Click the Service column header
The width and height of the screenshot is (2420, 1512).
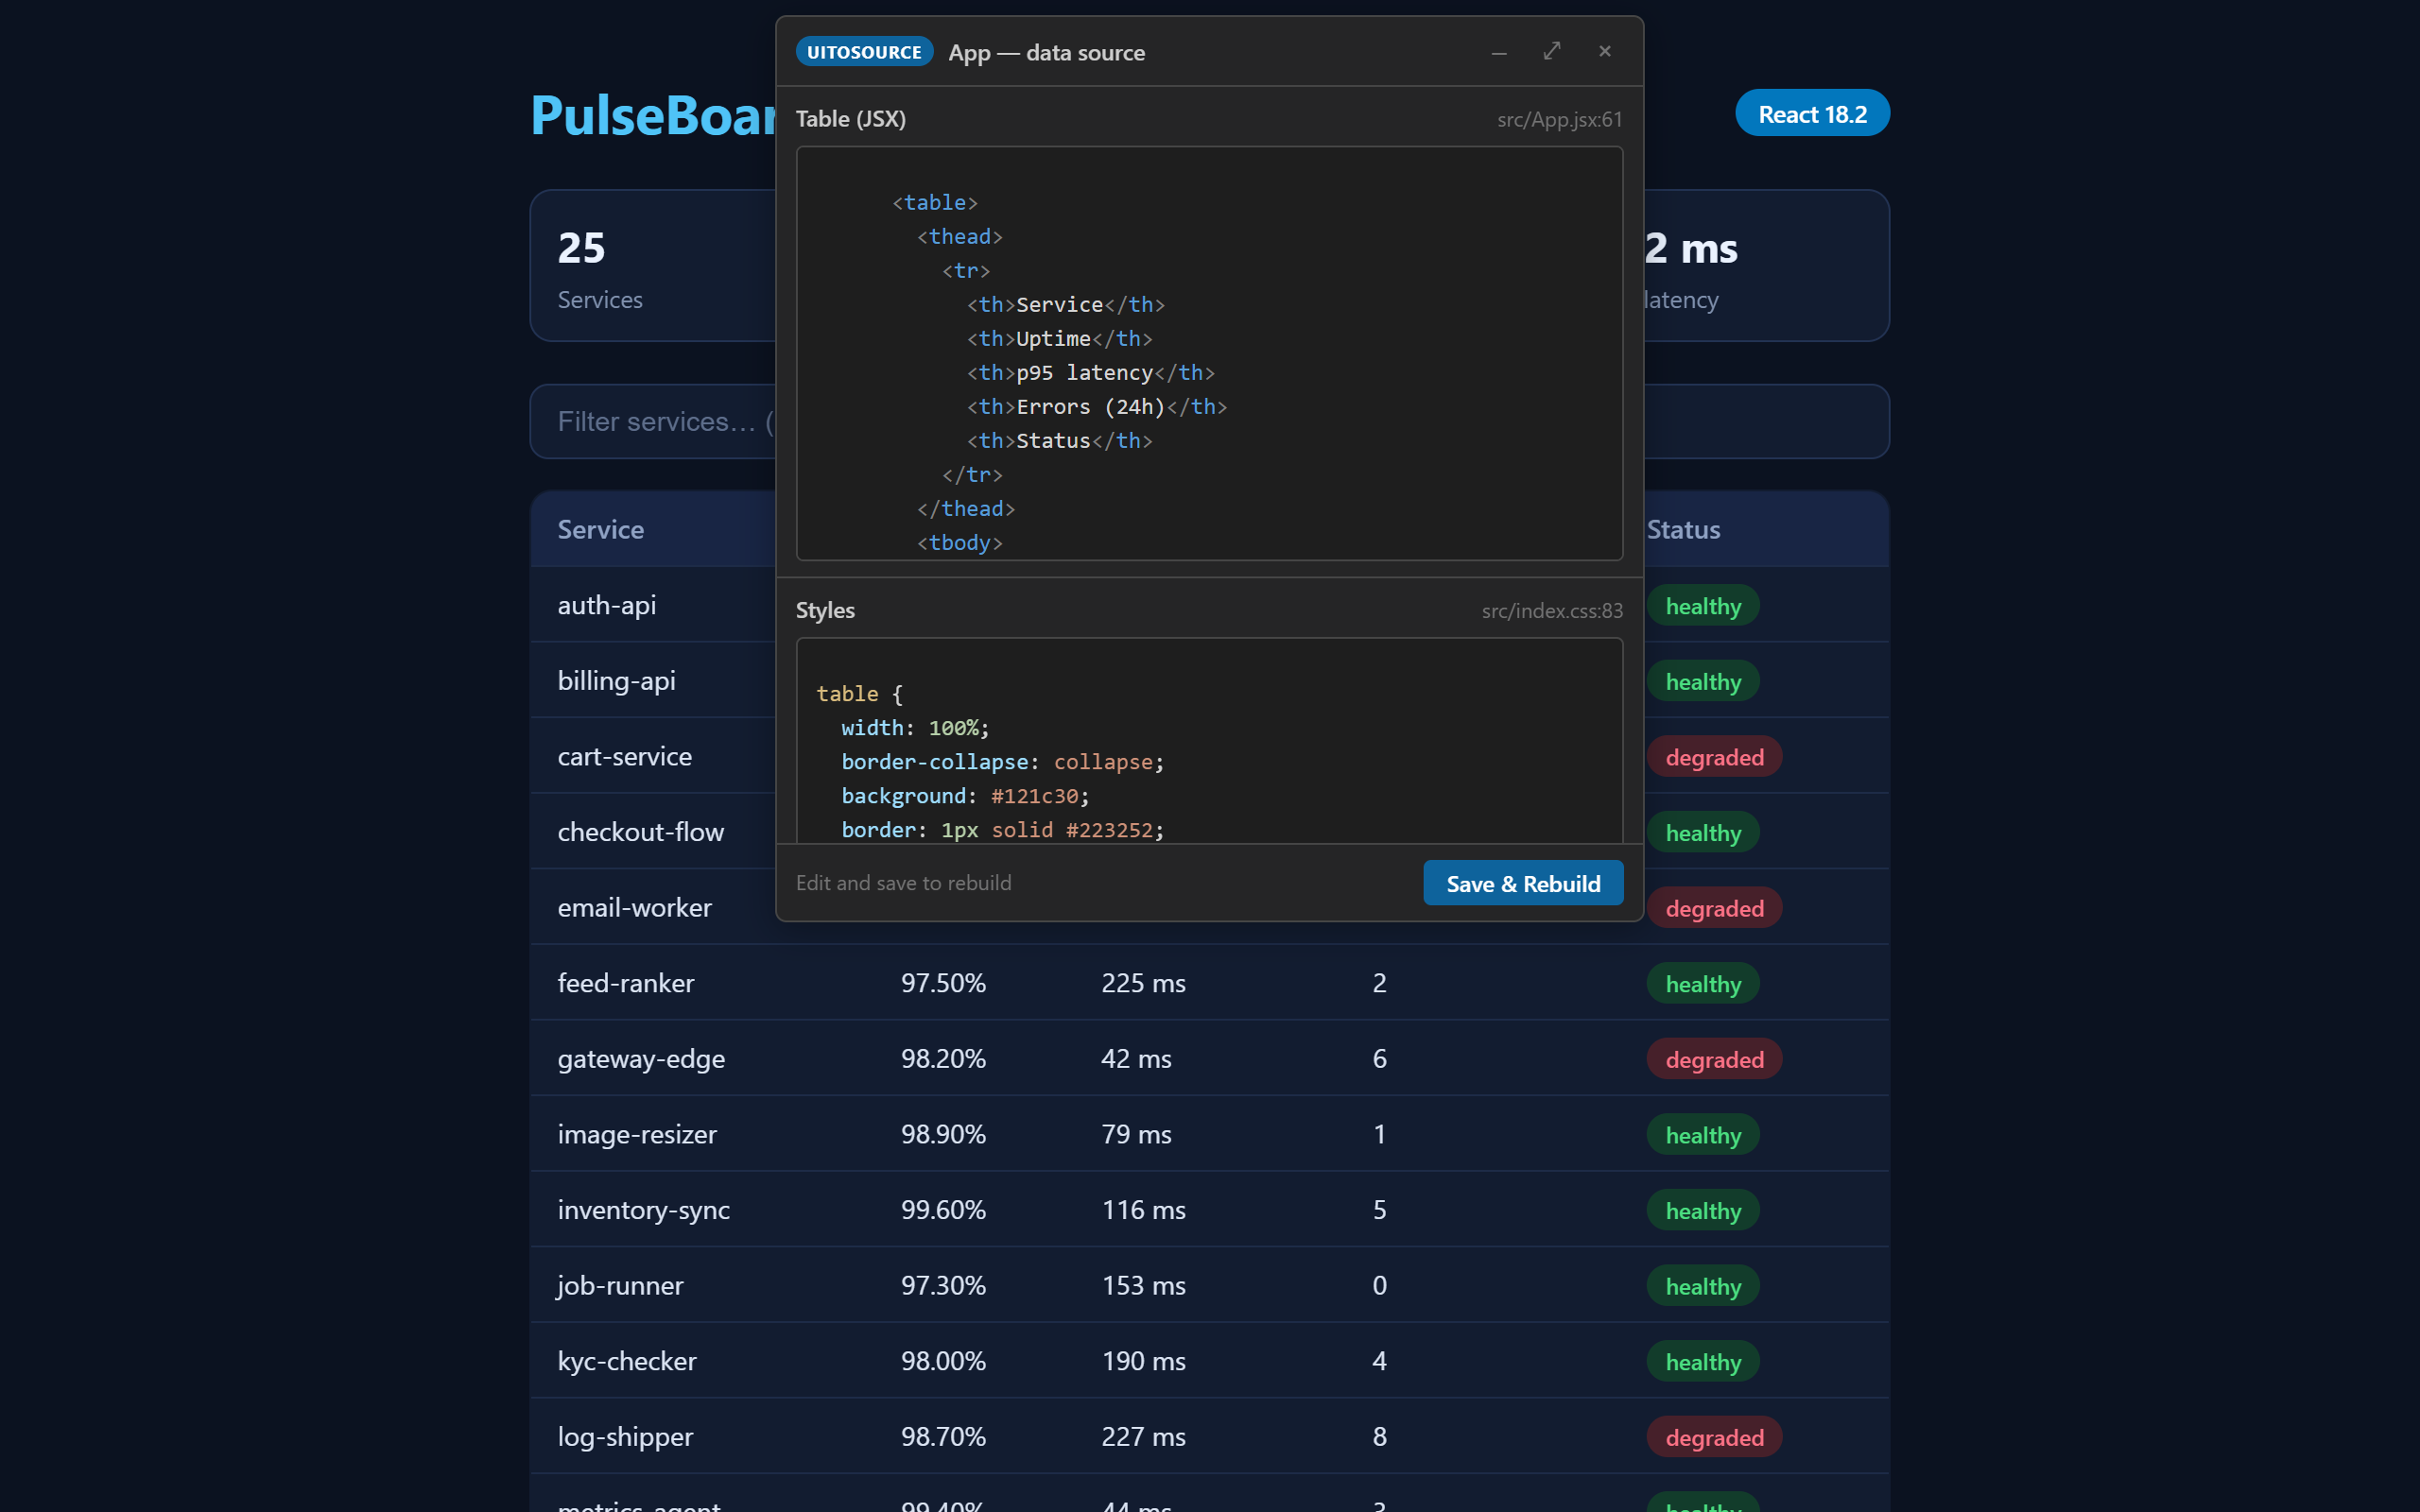point(601,529)
